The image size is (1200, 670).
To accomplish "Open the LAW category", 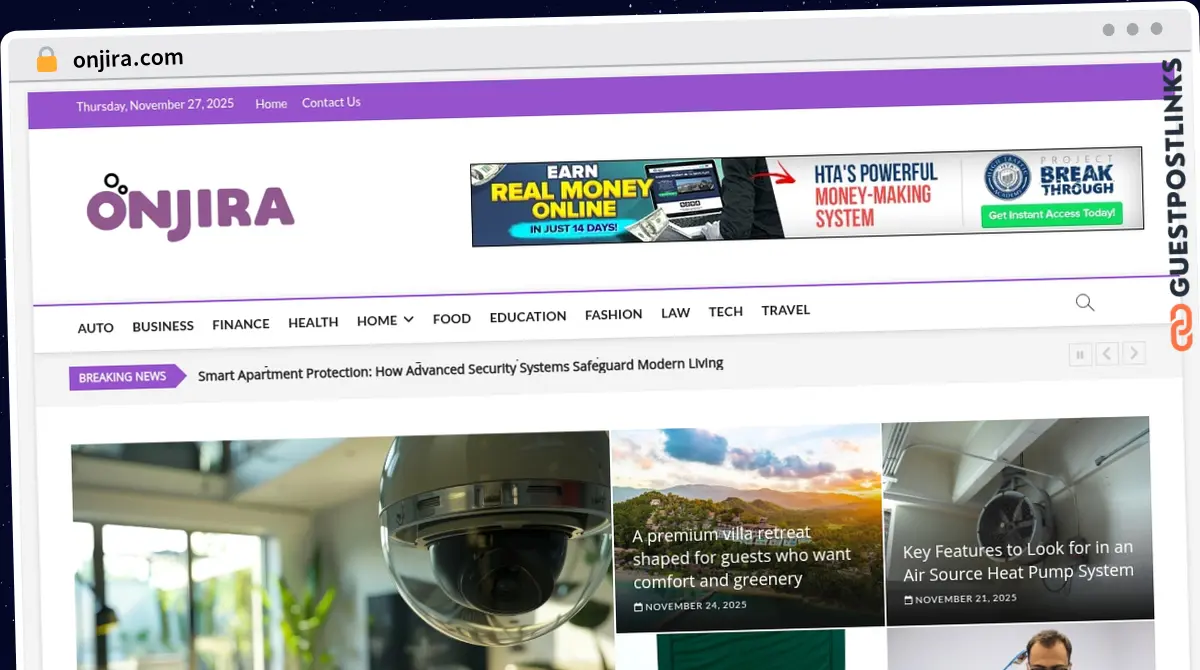I will point(676,312).
